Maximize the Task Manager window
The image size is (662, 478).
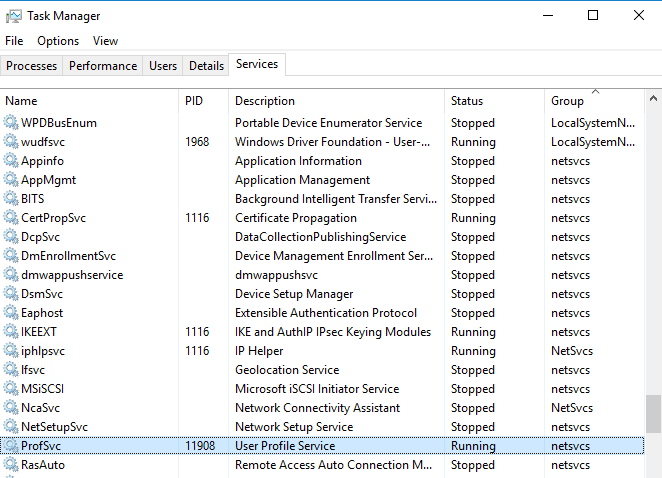pyautogui.click(x=593, y=16)
